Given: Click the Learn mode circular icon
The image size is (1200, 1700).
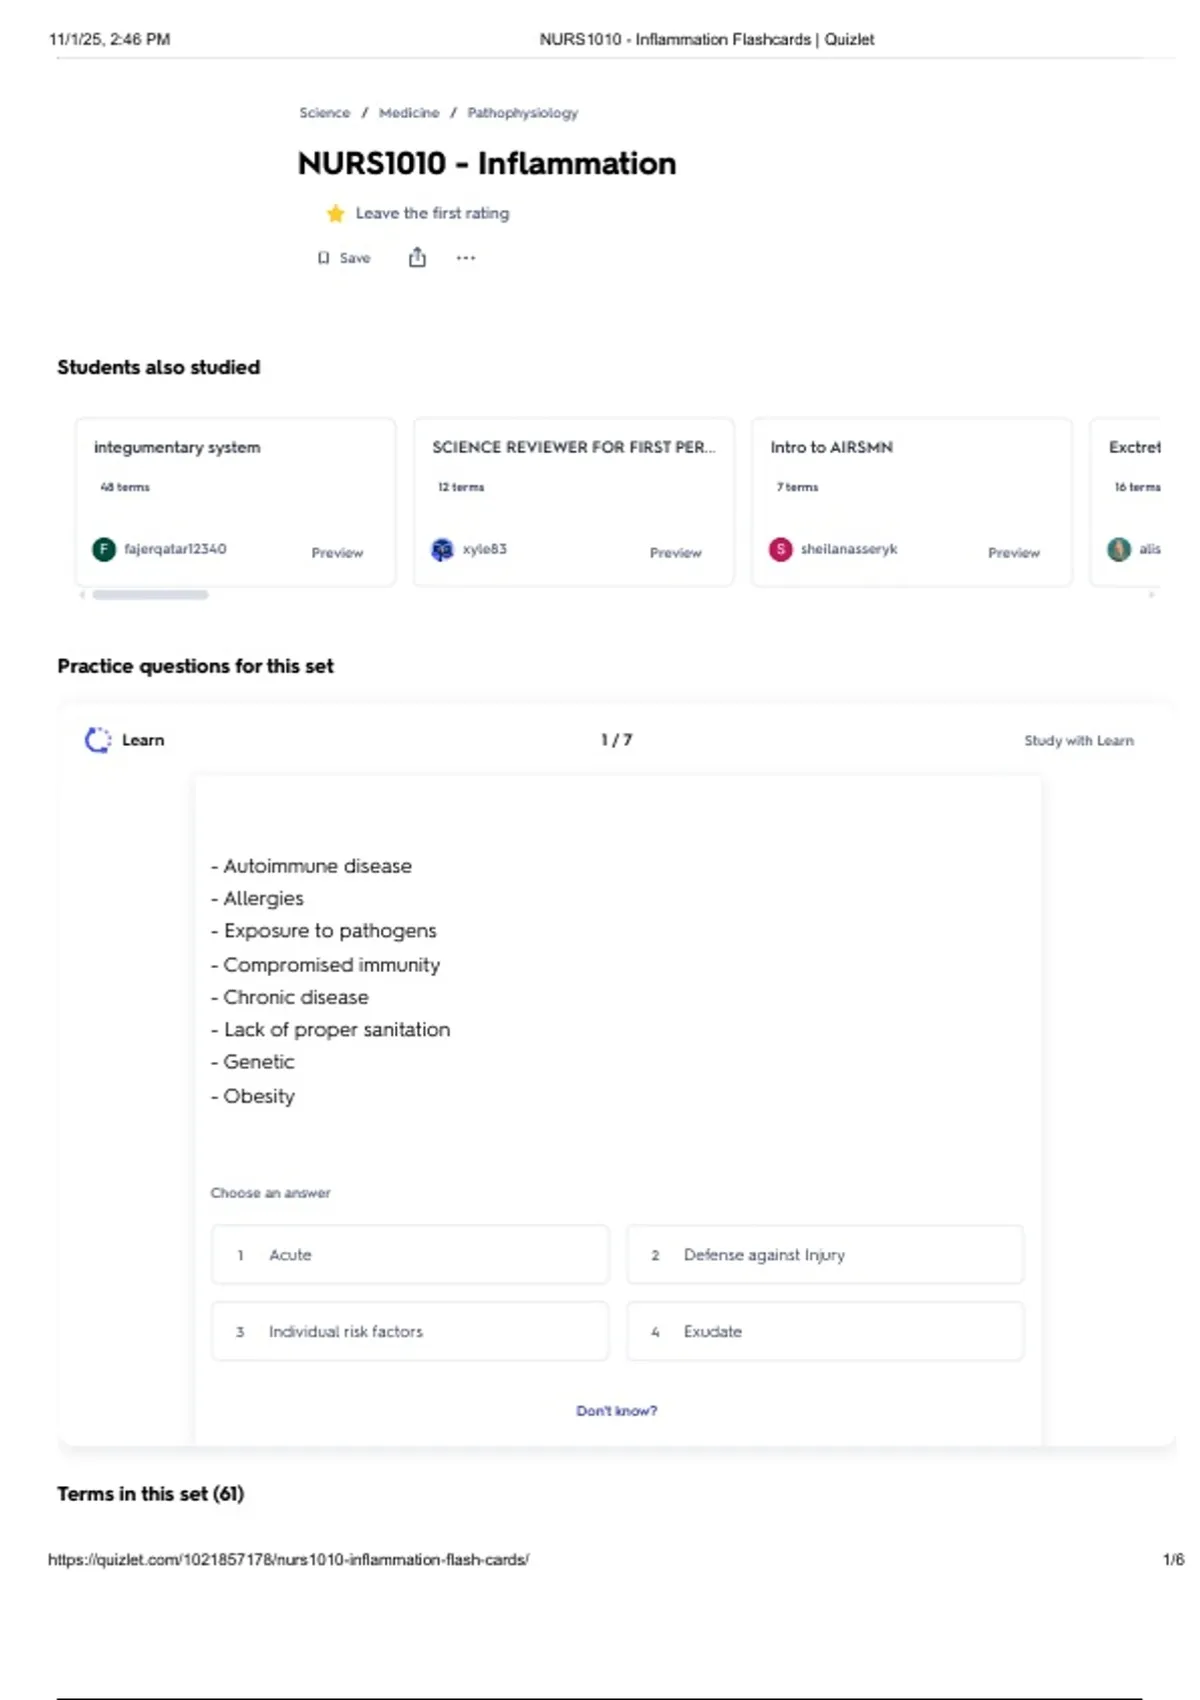Looking at the screenshot, I should pyautogui.click(x=97, y=740).
